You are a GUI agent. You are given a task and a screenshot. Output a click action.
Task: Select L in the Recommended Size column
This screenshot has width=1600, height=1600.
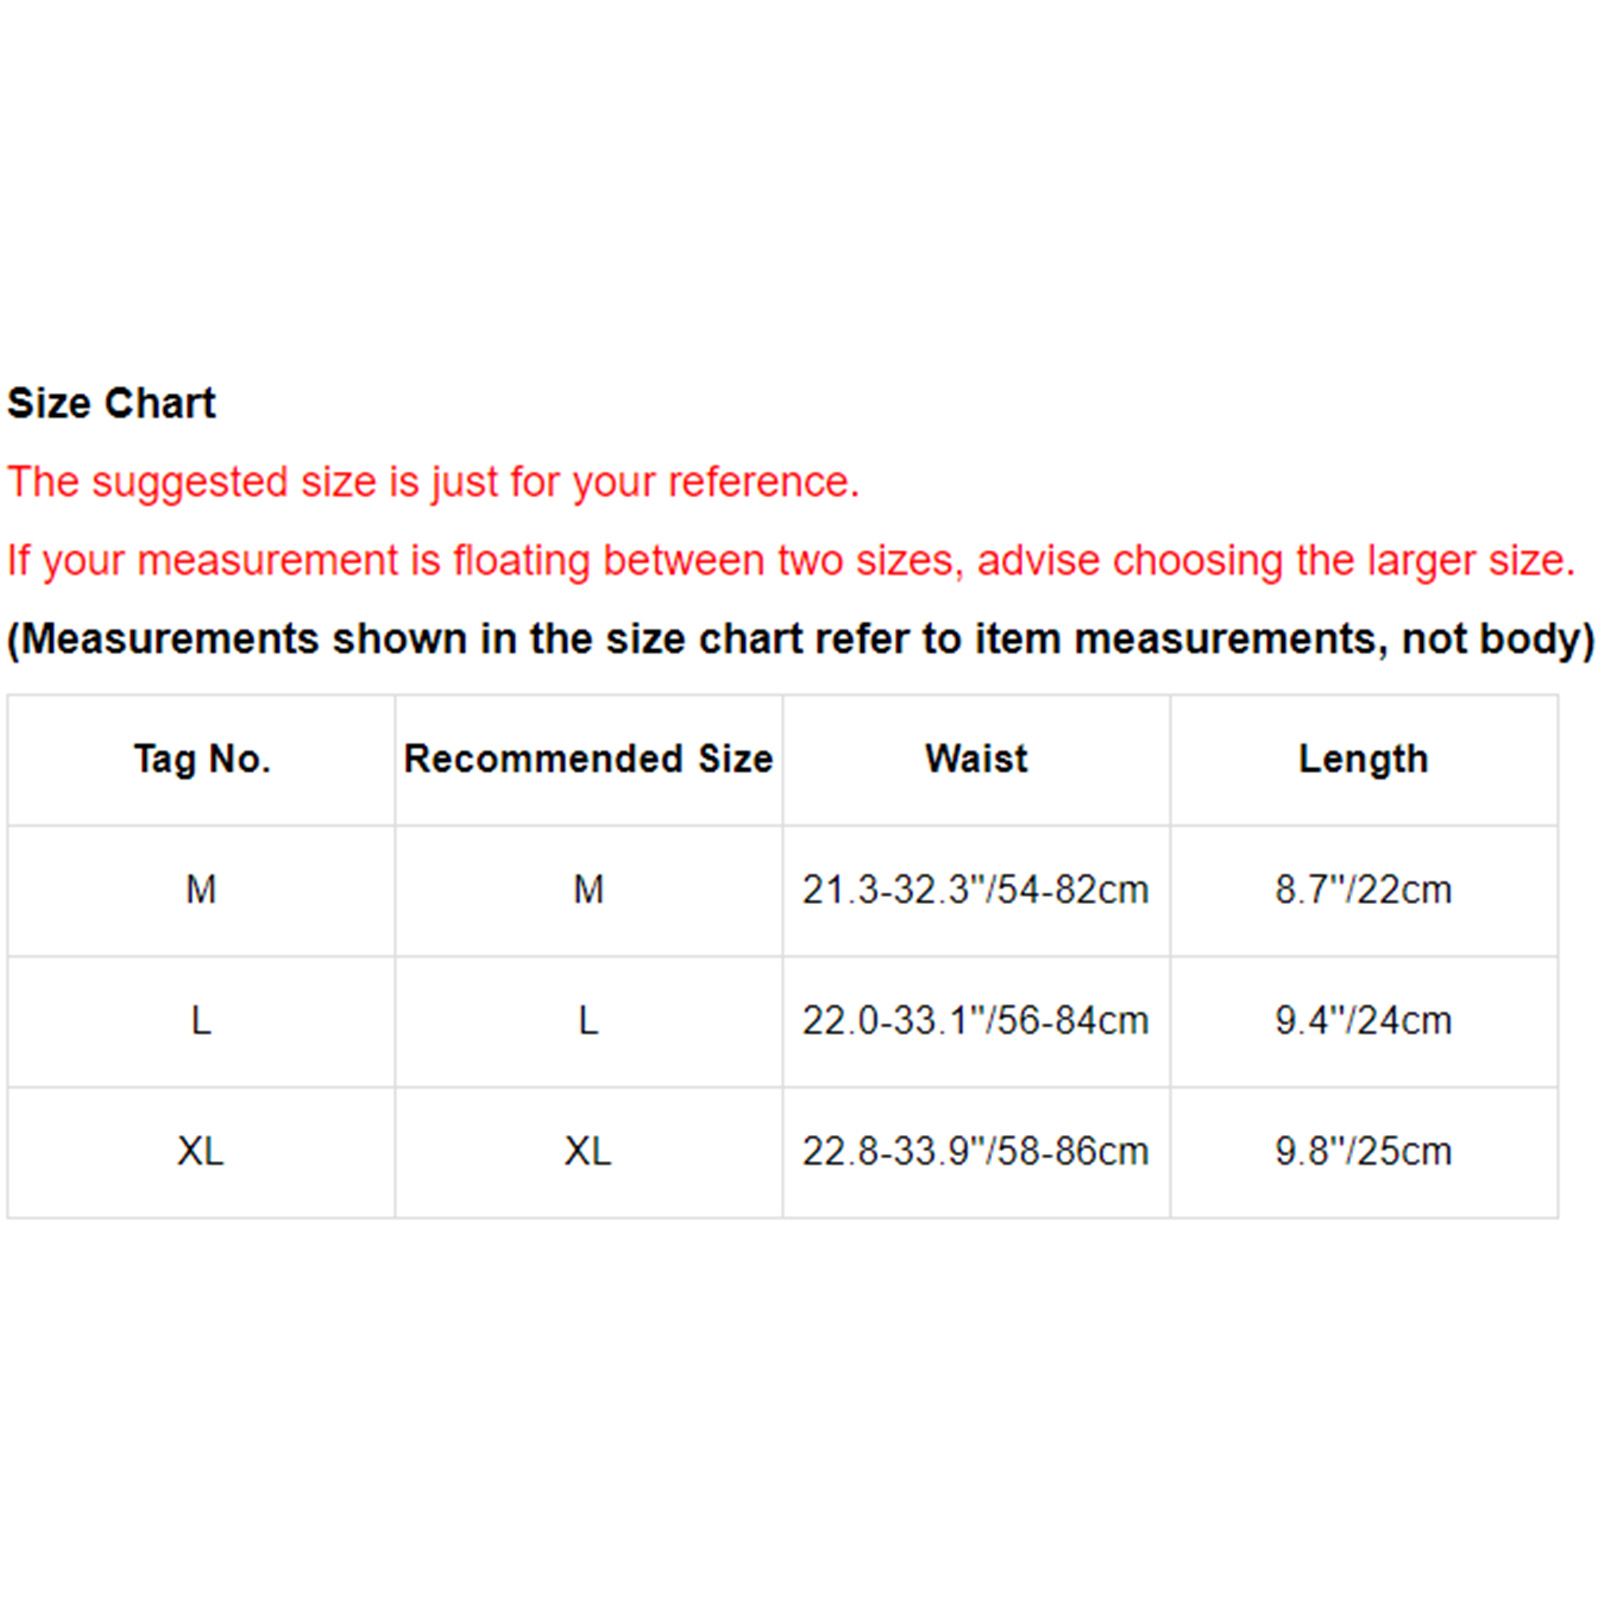tap(588, 1021)
